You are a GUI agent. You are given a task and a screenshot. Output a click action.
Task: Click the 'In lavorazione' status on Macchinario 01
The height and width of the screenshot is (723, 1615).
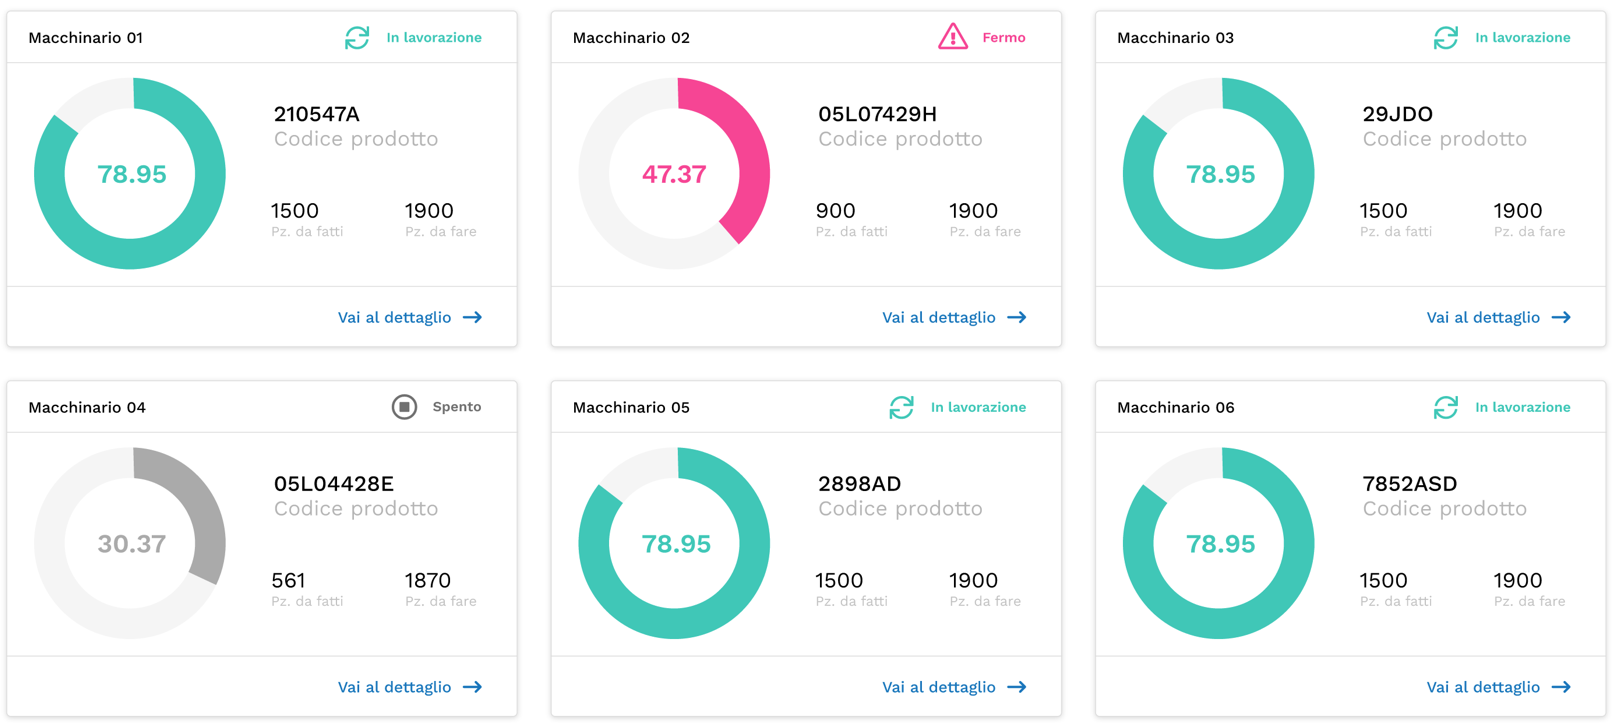click(x=434, y=38)
